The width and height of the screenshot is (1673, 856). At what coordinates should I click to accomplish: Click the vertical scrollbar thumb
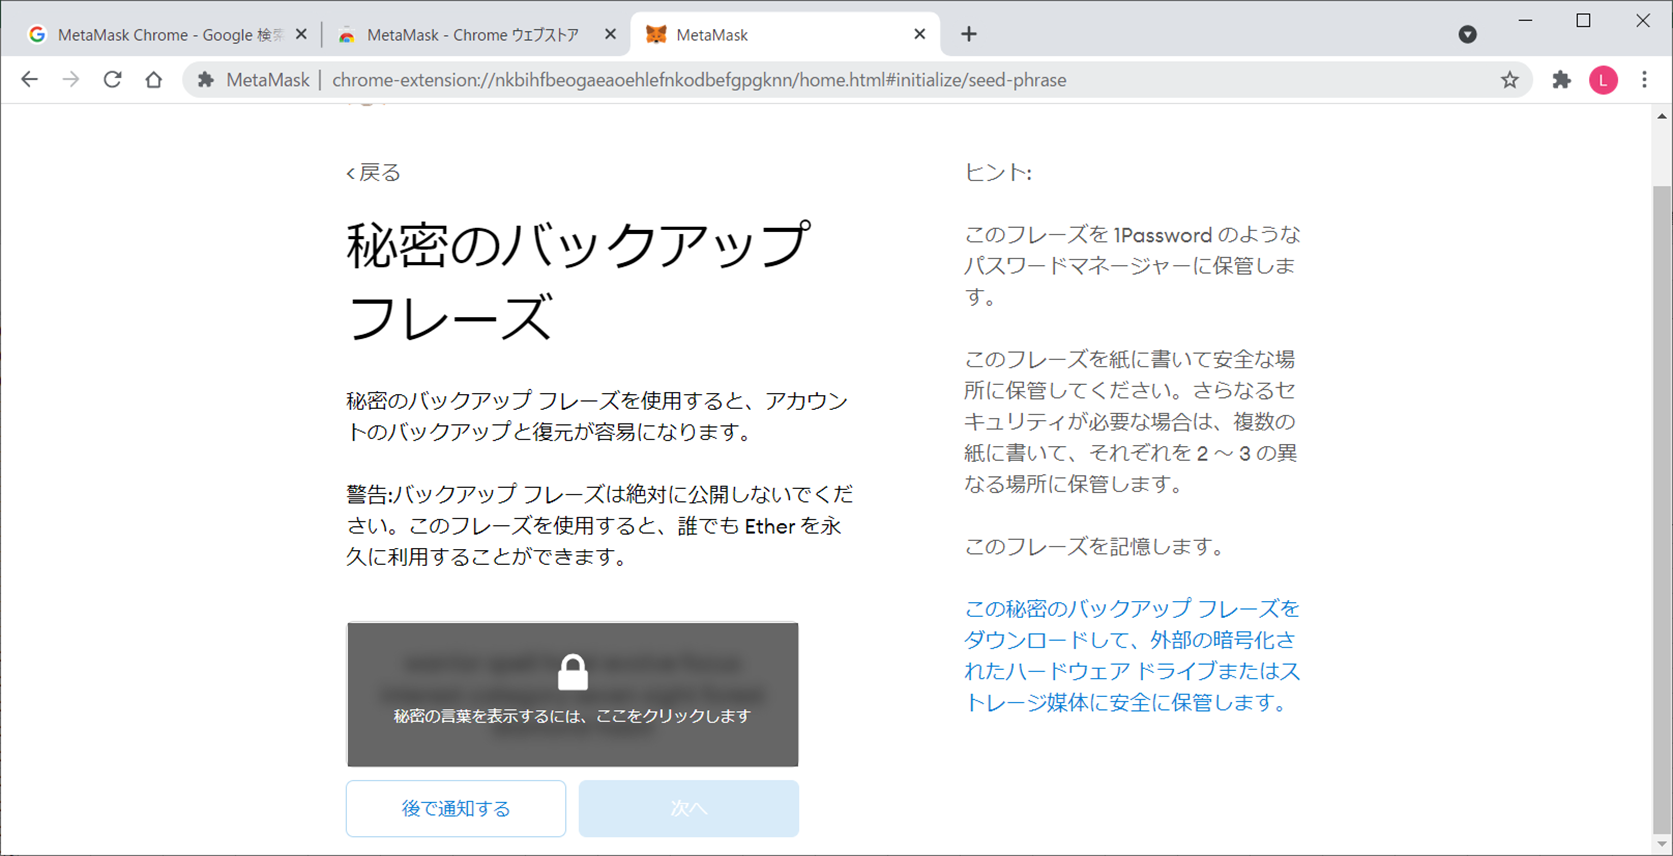click(1662, 509)
